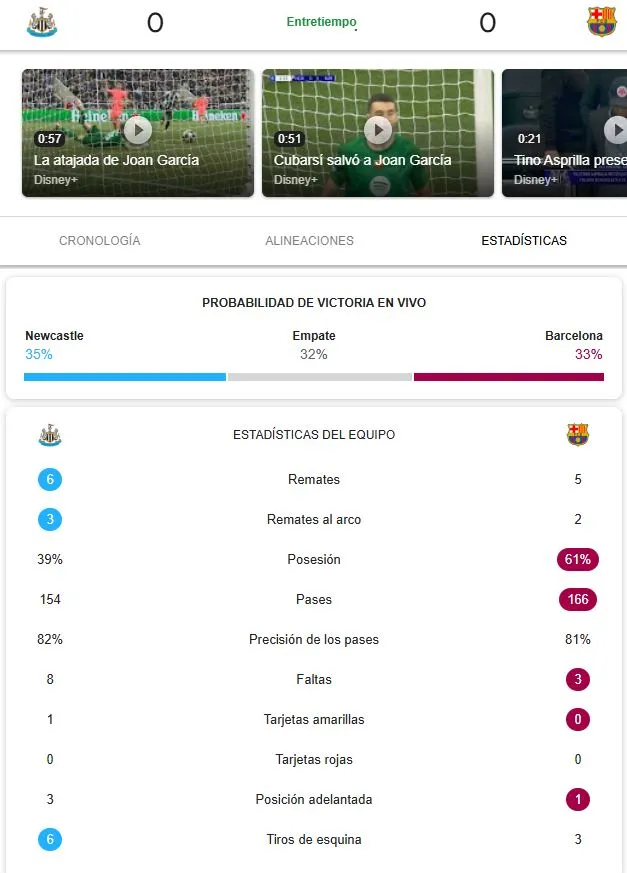Switch to the Alineaciones tab

coord(309,241)
